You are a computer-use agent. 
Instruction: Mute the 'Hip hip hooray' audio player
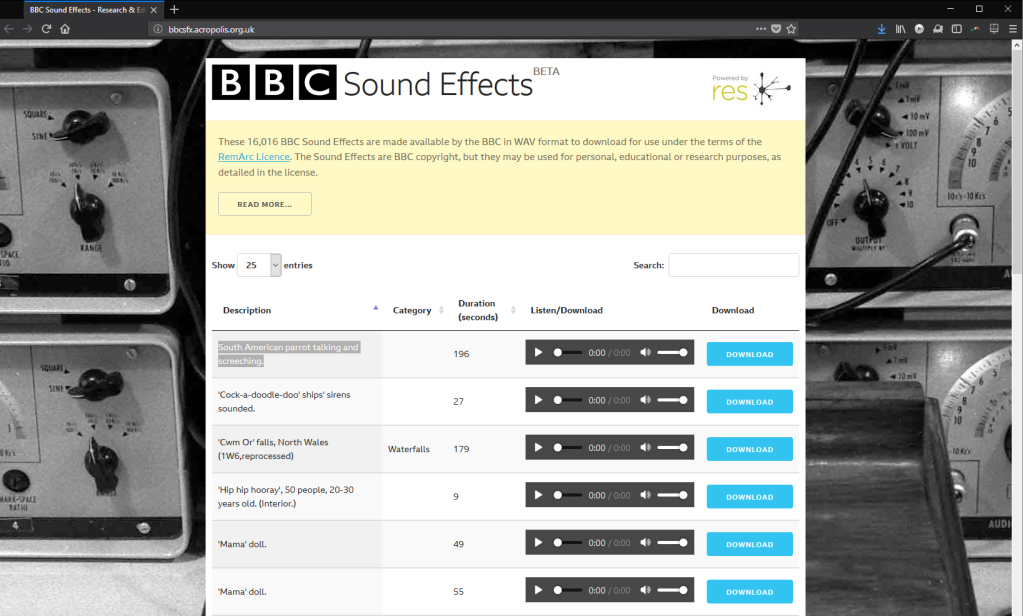pos(645,496)
